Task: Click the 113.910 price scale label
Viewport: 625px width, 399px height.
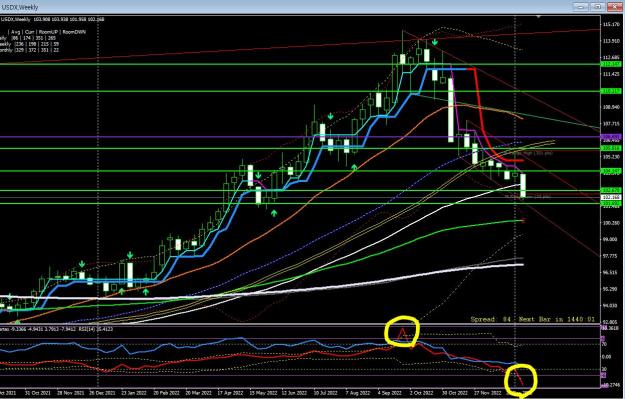Action: pos(611,41)
